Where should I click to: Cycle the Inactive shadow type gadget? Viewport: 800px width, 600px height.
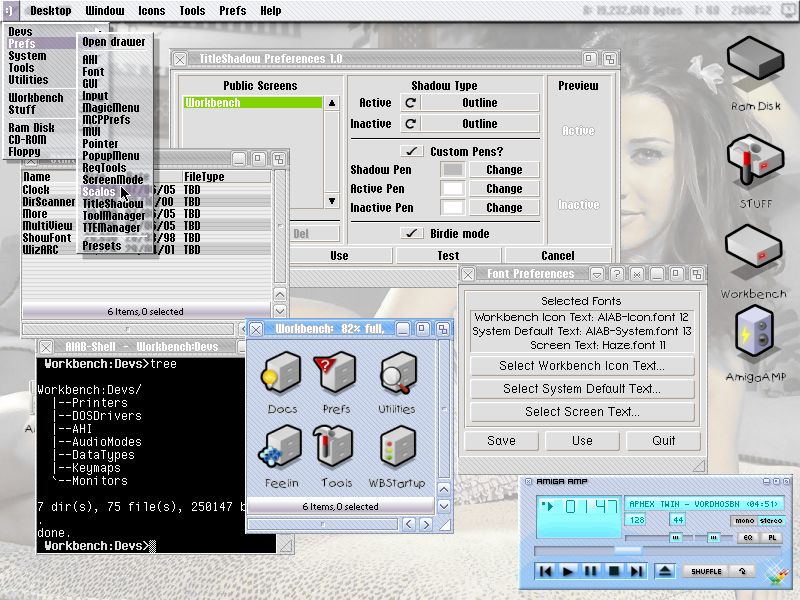point(469,124)
